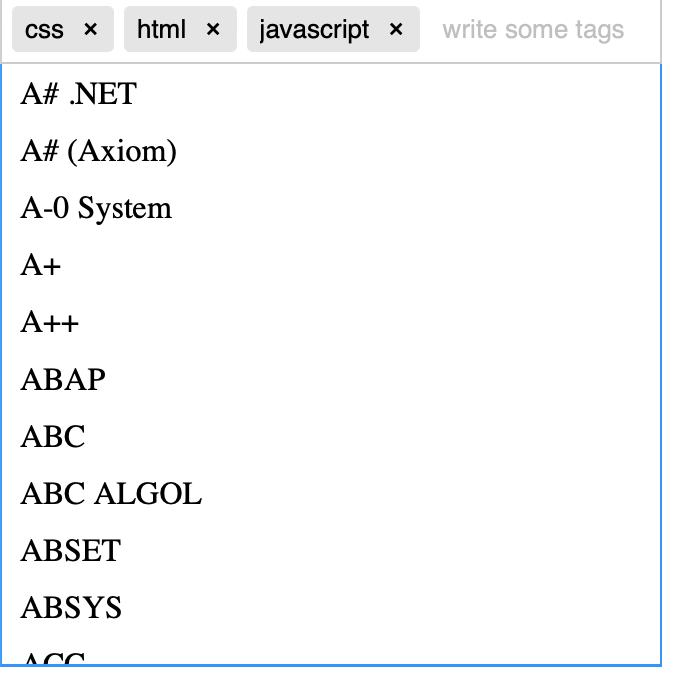This screenshot has width=698, height=694.
Task: Select the A+ suggestion
Action: pos(331,265)
